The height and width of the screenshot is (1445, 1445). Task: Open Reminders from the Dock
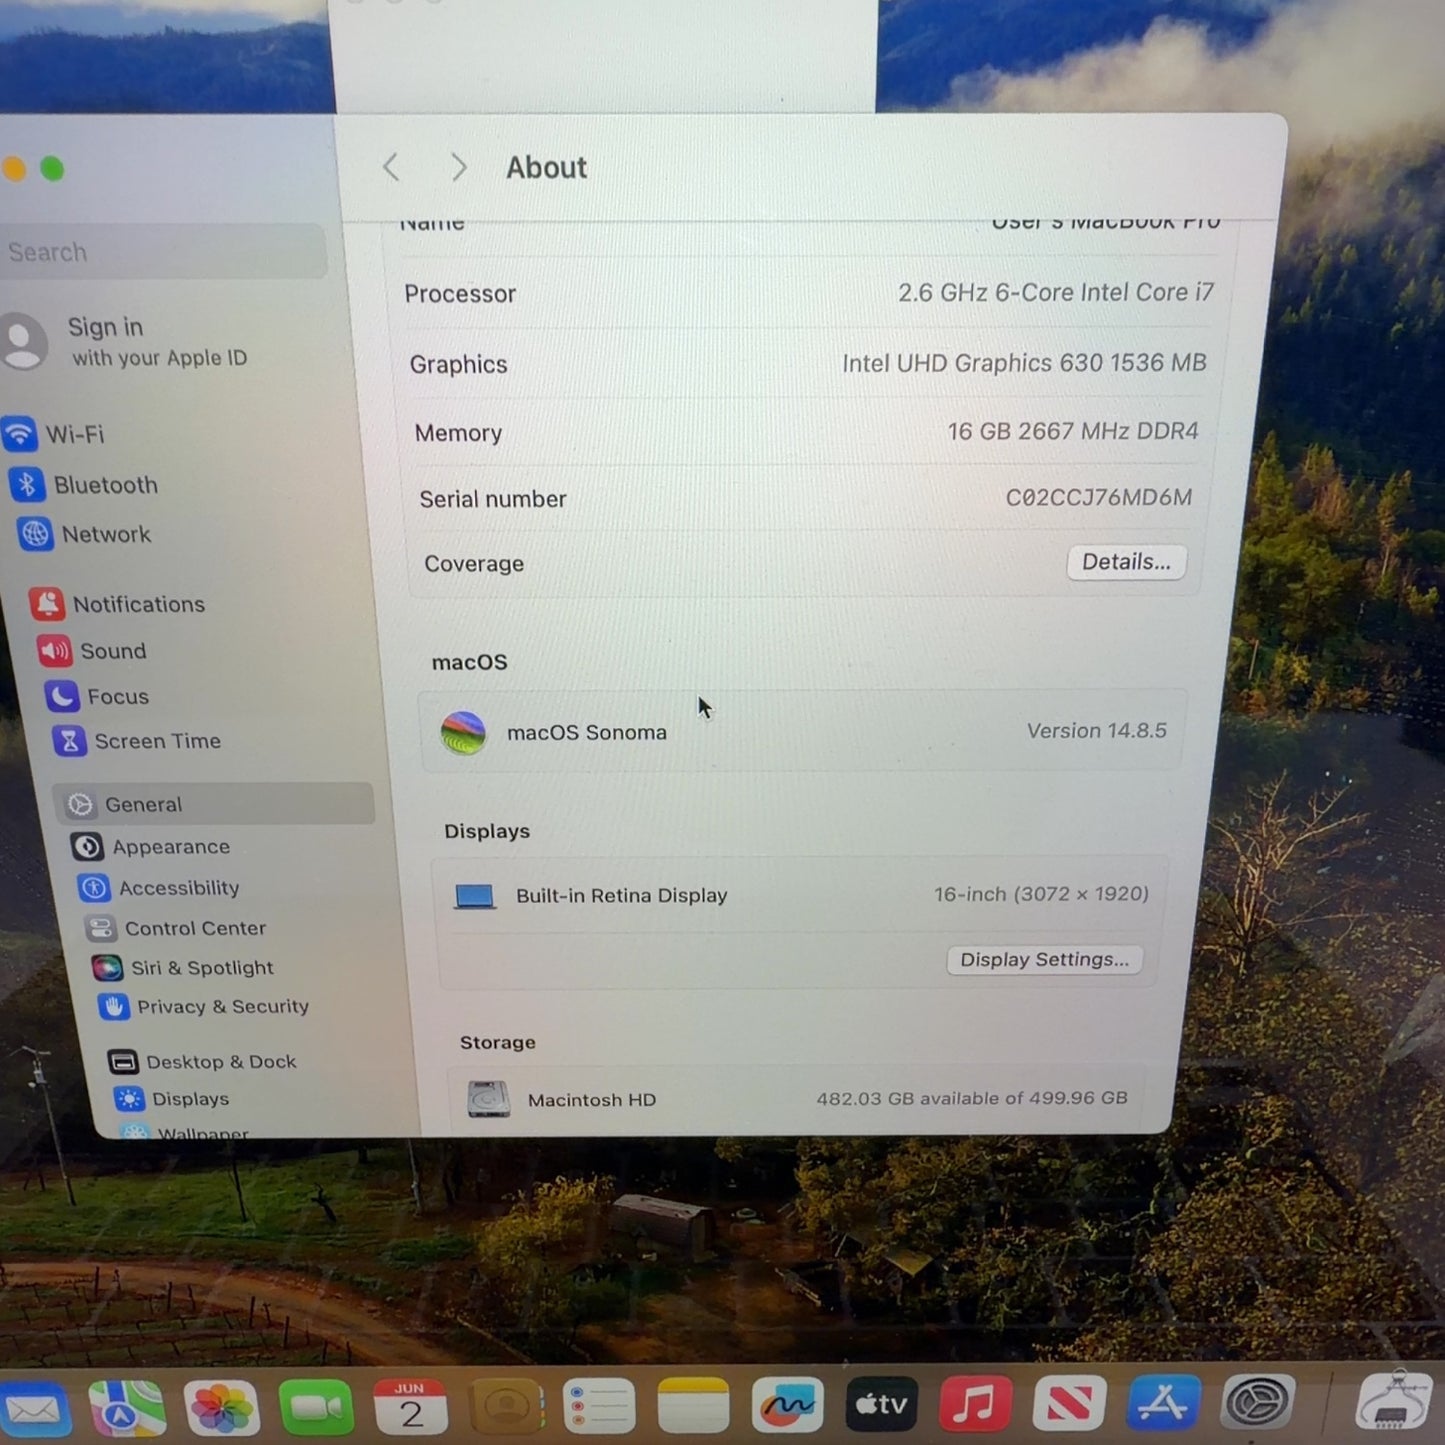tap(599, 1406)
